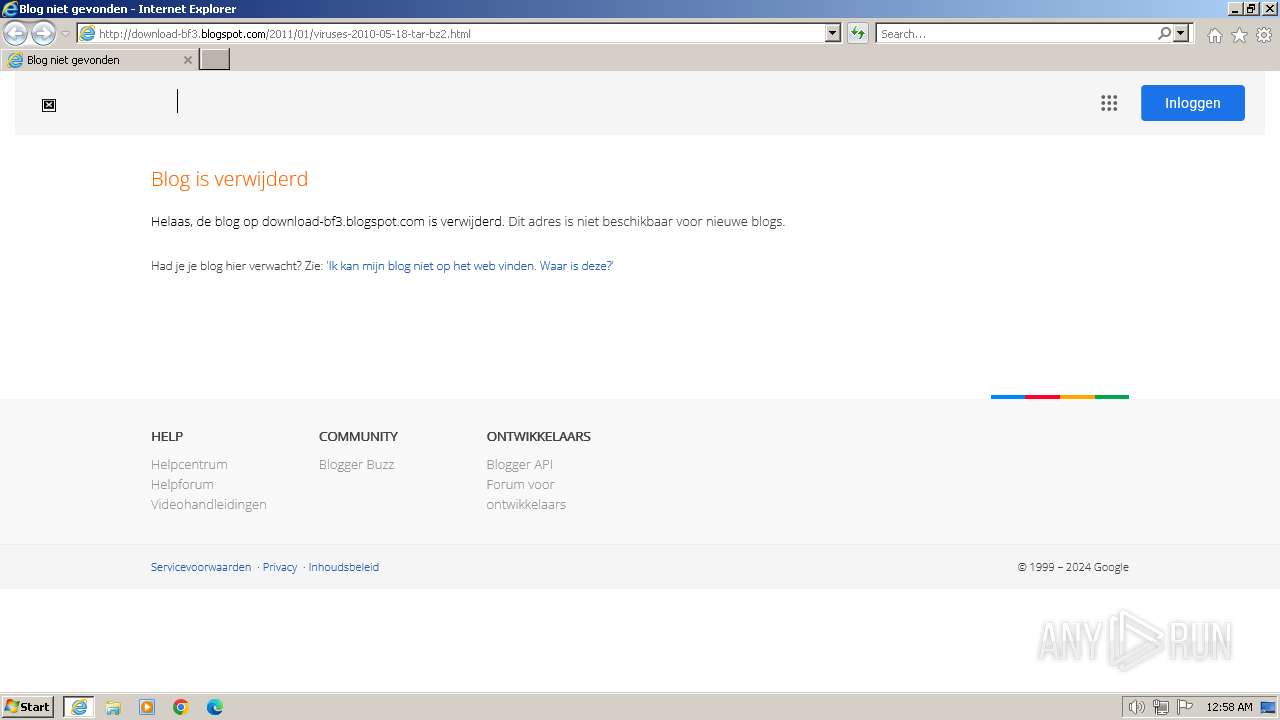Open the Blogger API link
Viewport: 1280px width, 720px height.
pos(520,464)
